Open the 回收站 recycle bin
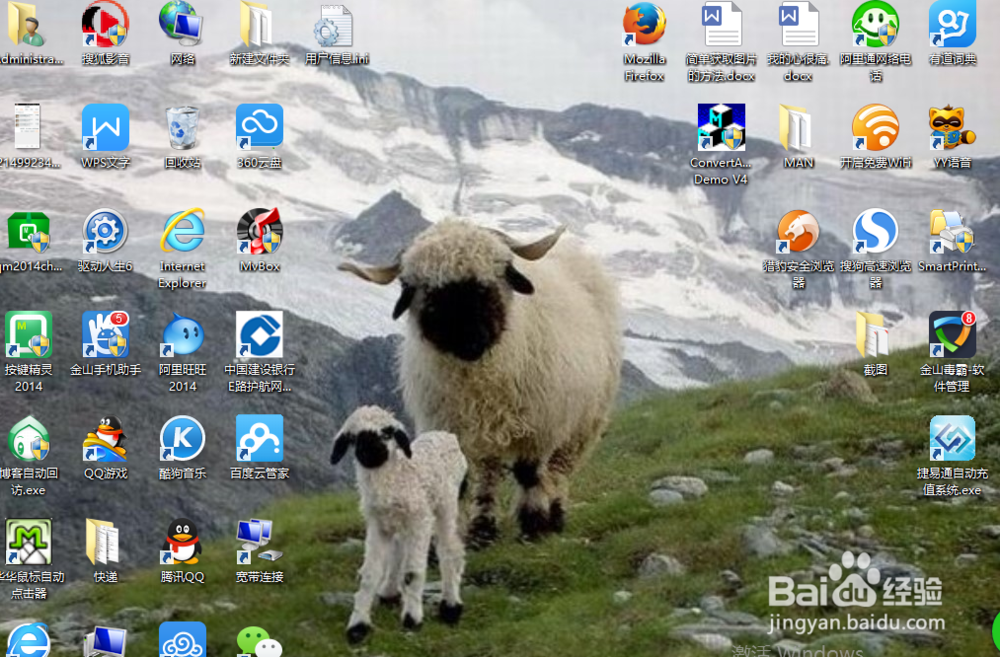 pyautogui.click(x=182, y=128)
